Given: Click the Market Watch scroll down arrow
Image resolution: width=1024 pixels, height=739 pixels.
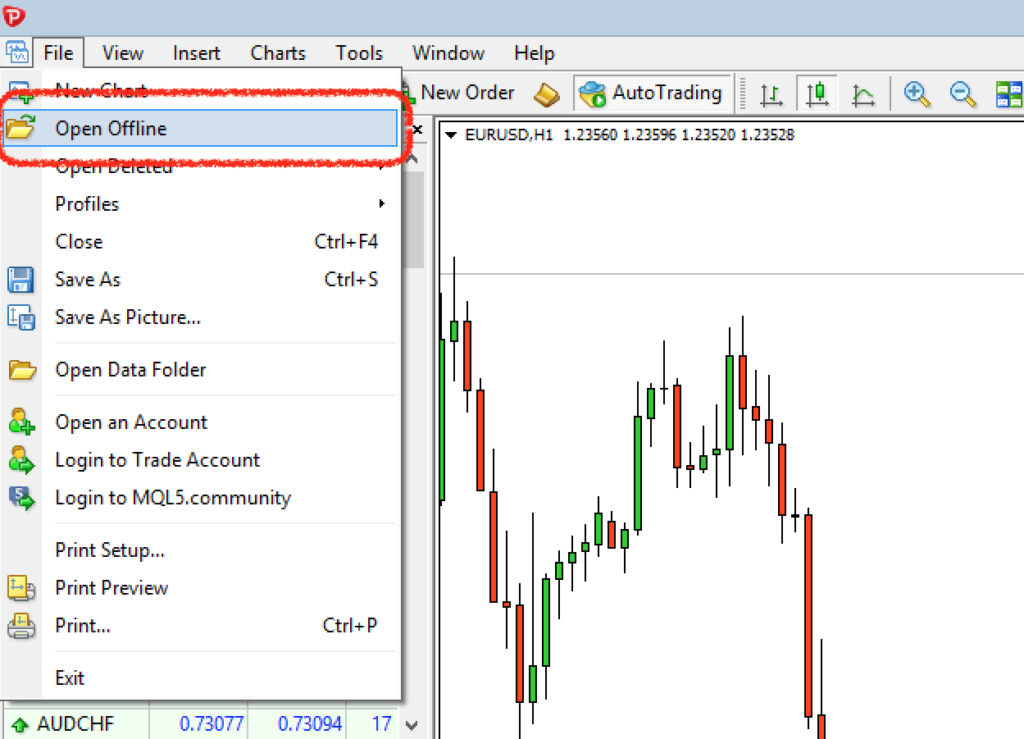Looking at the screenshot, I should click(x=411, y=725).
